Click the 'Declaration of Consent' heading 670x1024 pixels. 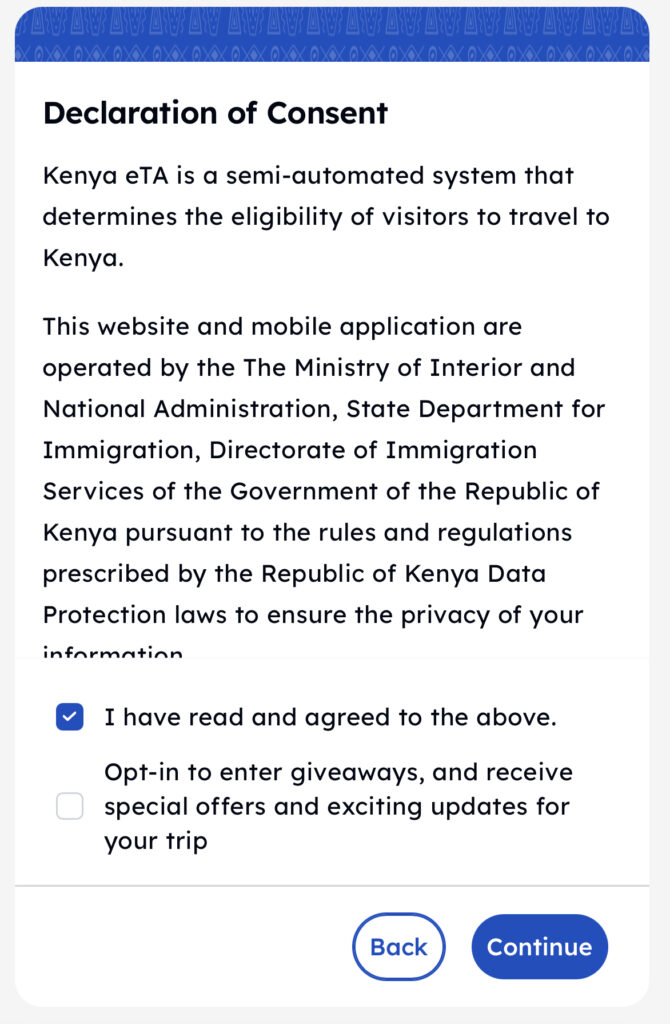click(215, 112)
